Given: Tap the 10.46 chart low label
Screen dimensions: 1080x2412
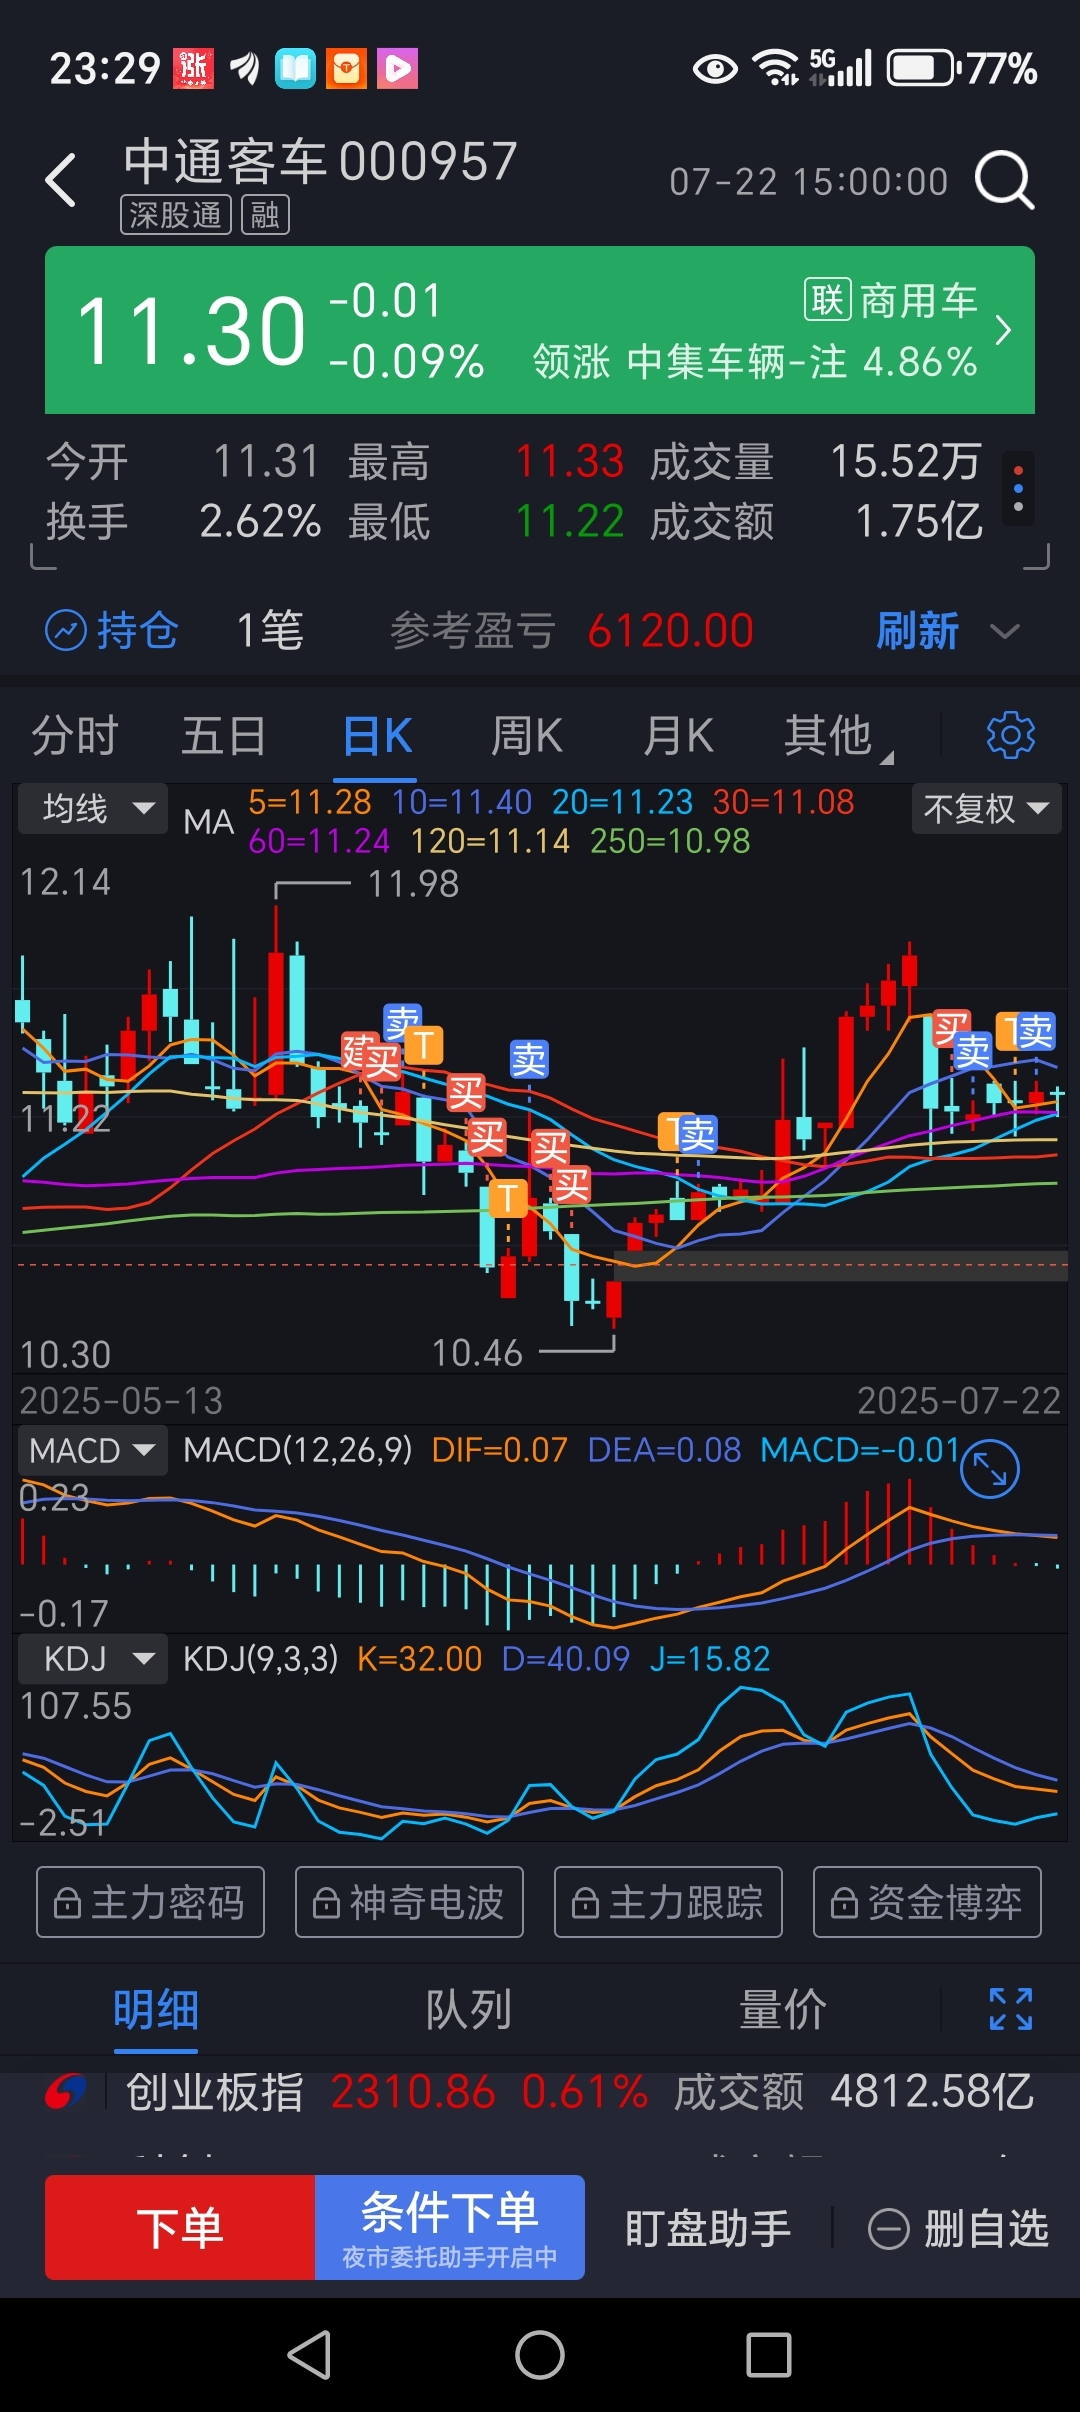Looking at the screenshot, I should pyautogui.click(x=477, y=1353).
